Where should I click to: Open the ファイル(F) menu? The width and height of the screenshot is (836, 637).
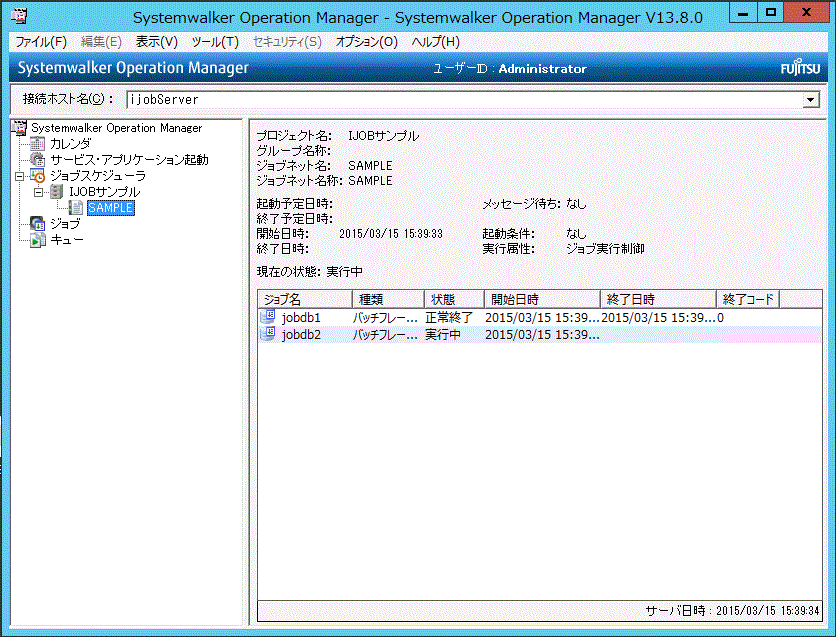(41, 42)
